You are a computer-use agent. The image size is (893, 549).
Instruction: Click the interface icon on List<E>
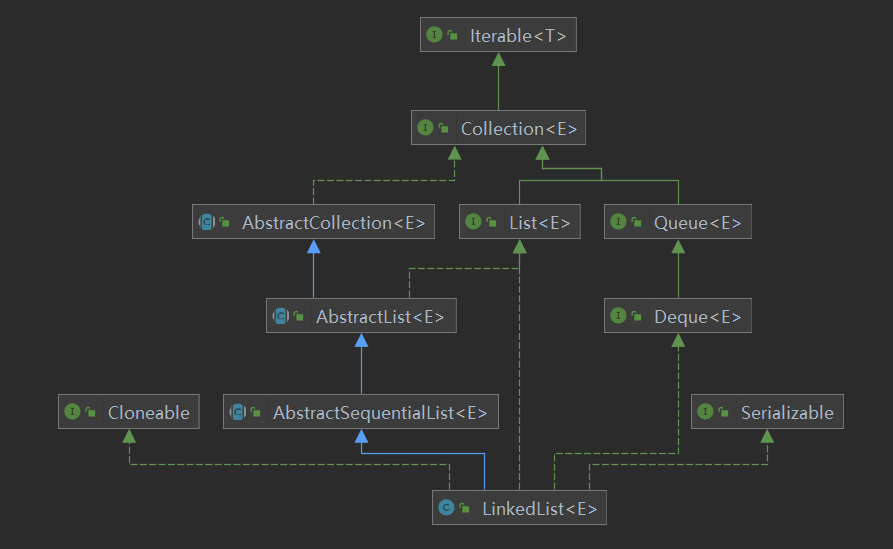(473, 222)
